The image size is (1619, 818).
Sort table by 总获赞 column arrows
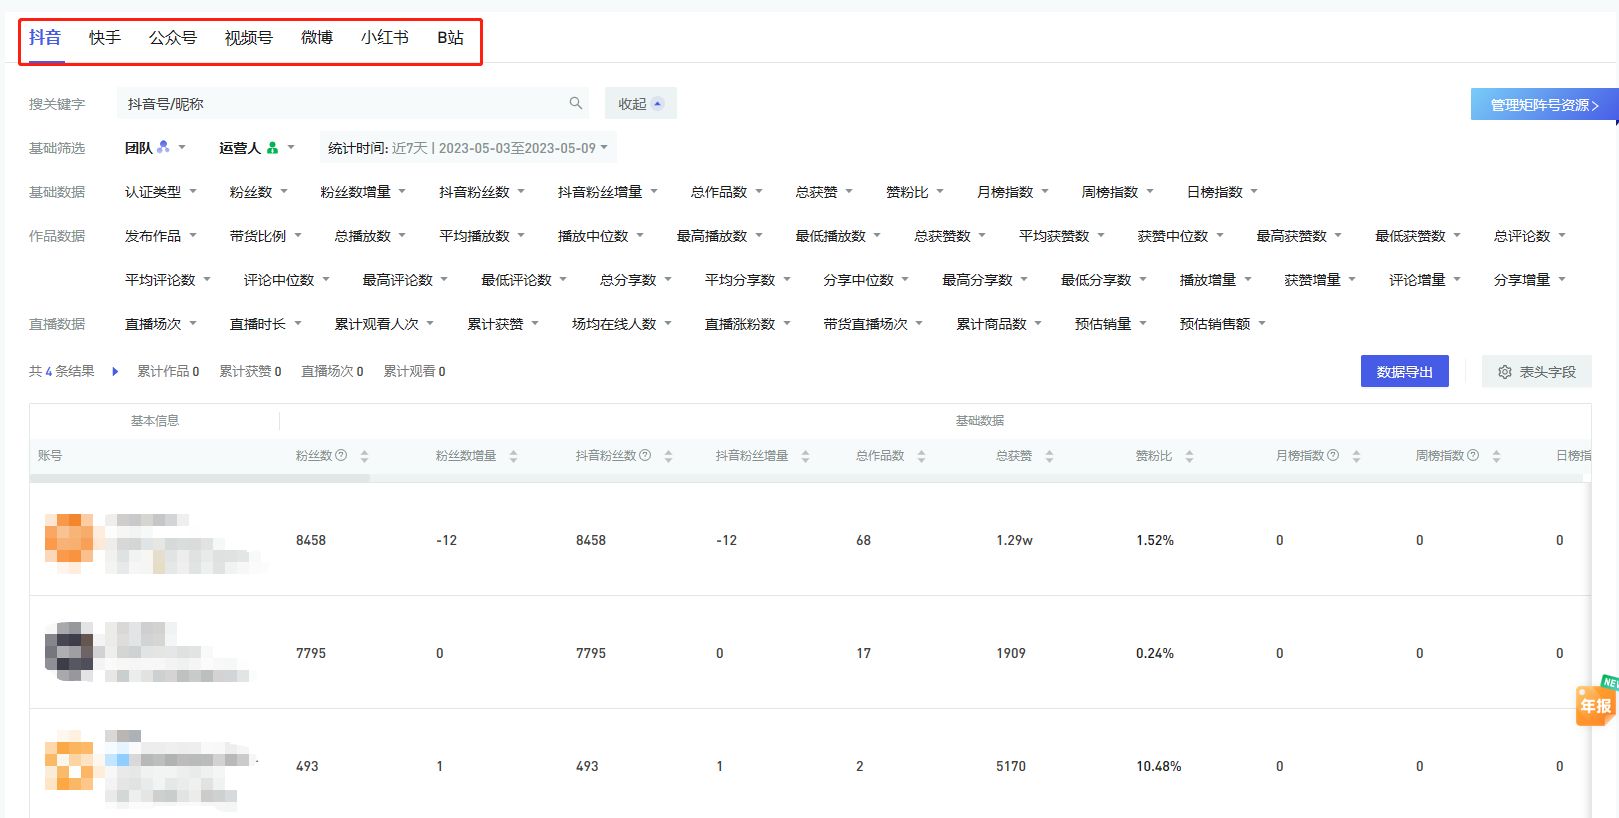click(1049, 456)
